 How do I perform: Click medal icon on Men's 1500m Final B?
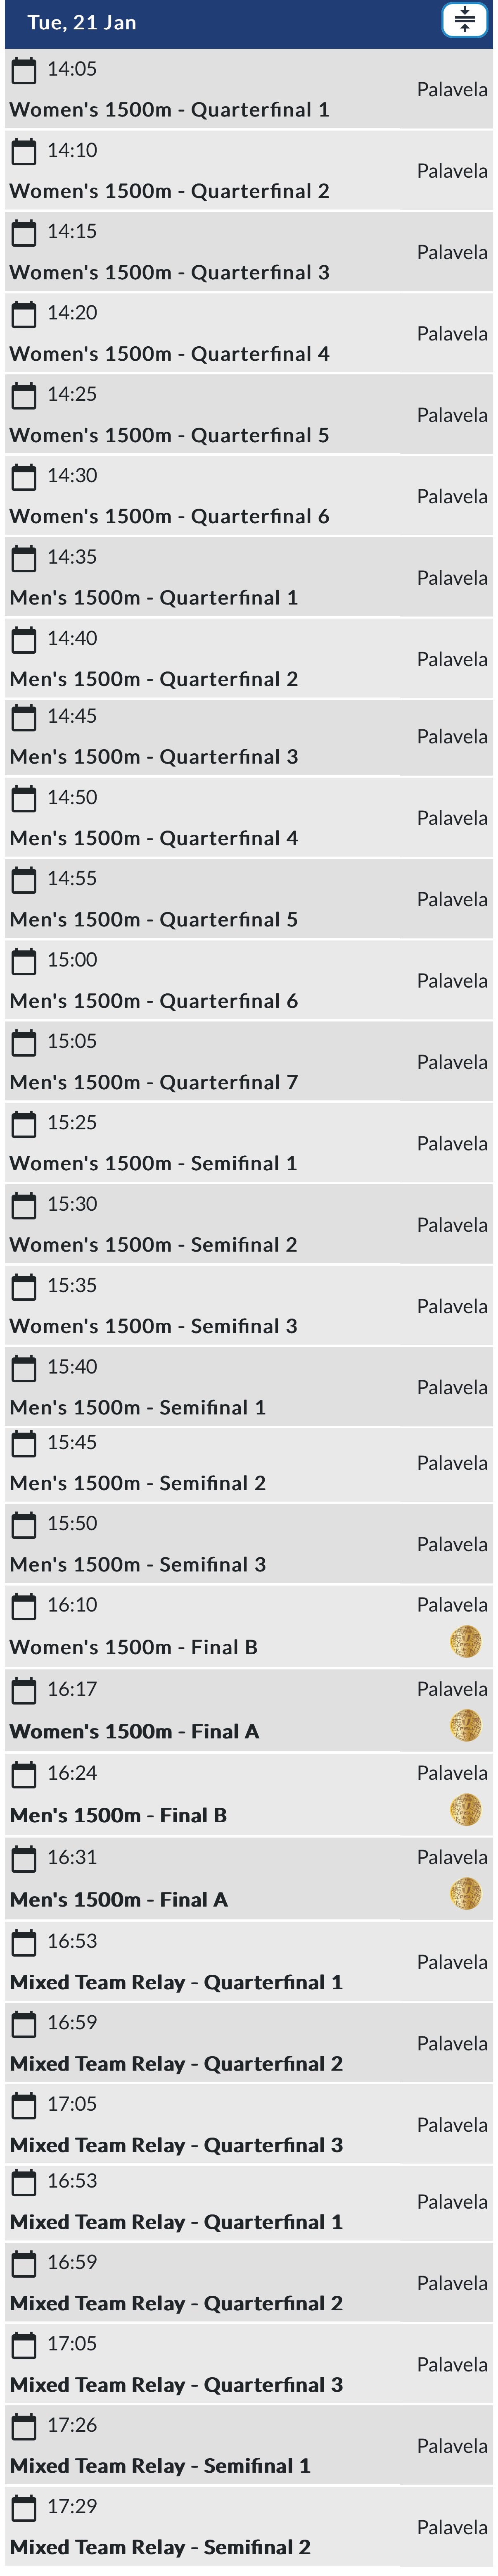pyautogui.click(x=465, y=1809)
